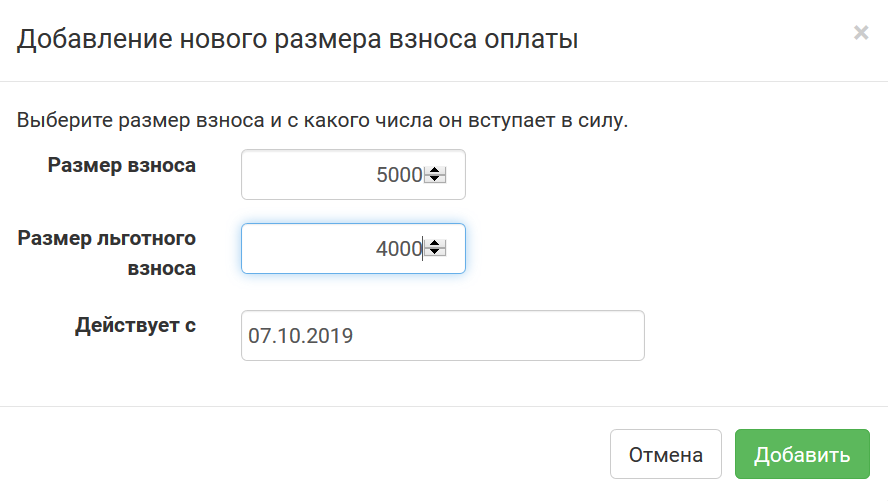Increase Размер взноса with the up arrow
Image resolution: width=888 pixels, height=501 pixels.
pyautogui.click(x=435, y=171)
